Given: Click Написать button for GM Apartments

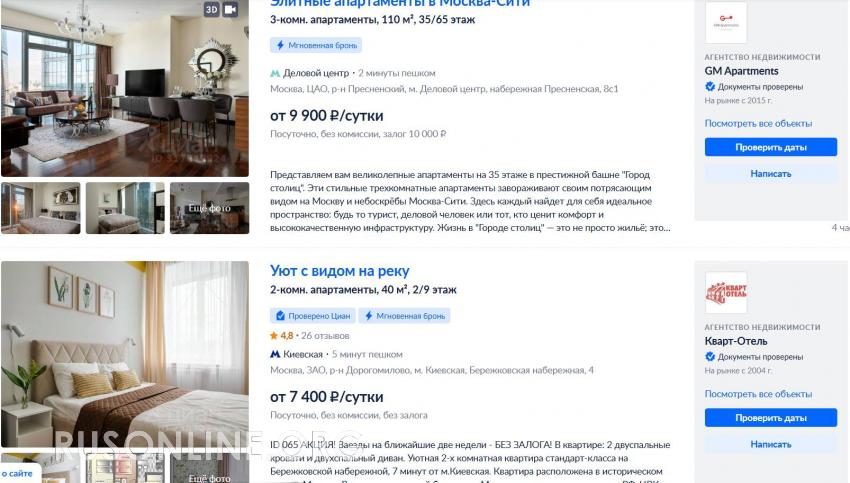Looking at the screenshot, I should [771, 173].
